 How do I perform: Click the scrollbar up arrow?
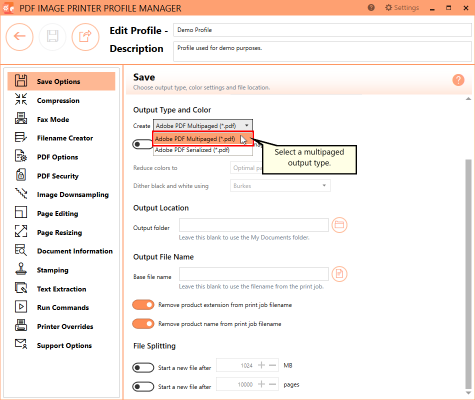468,99
